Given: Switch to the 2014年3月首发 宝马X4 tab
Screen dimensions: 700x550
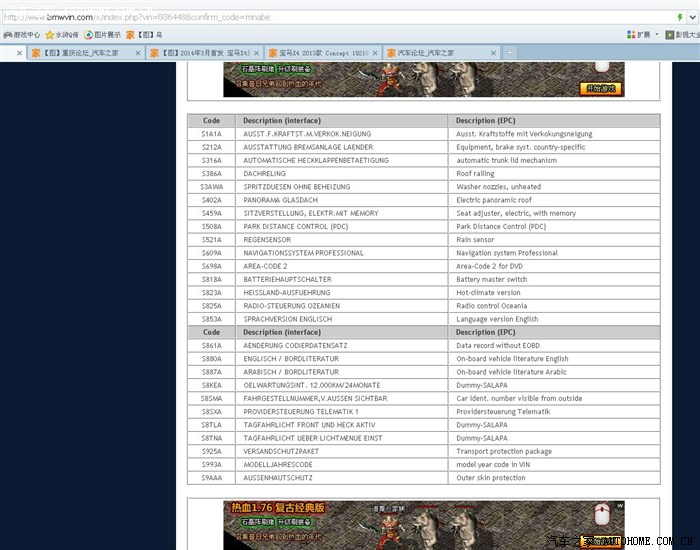Looking at the screenshot, I should (x=207, y=52).
